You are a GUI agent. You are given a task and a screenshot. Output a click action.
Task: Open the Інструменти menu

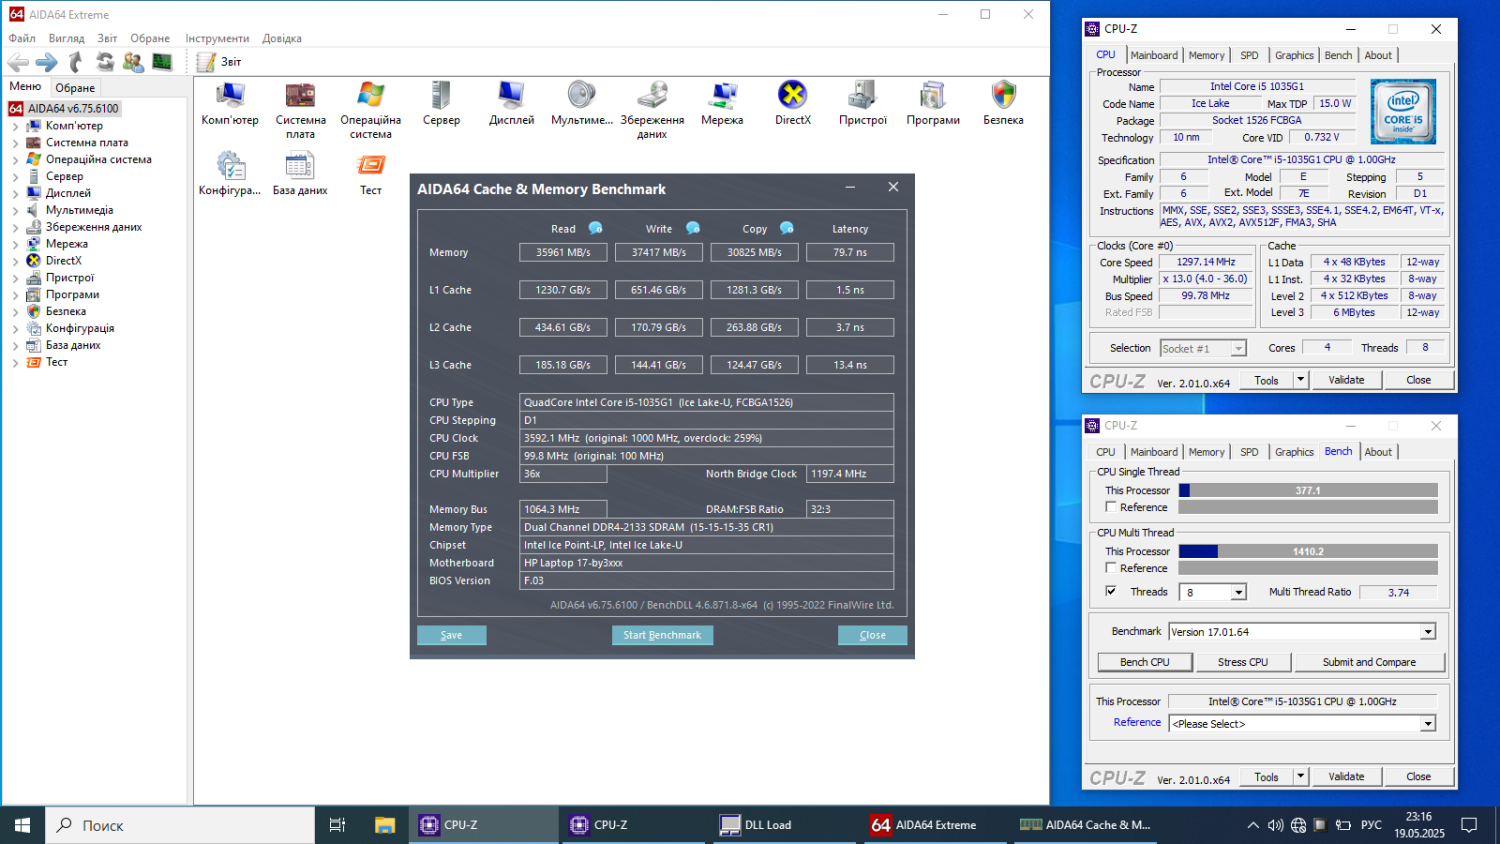[217, 39]
